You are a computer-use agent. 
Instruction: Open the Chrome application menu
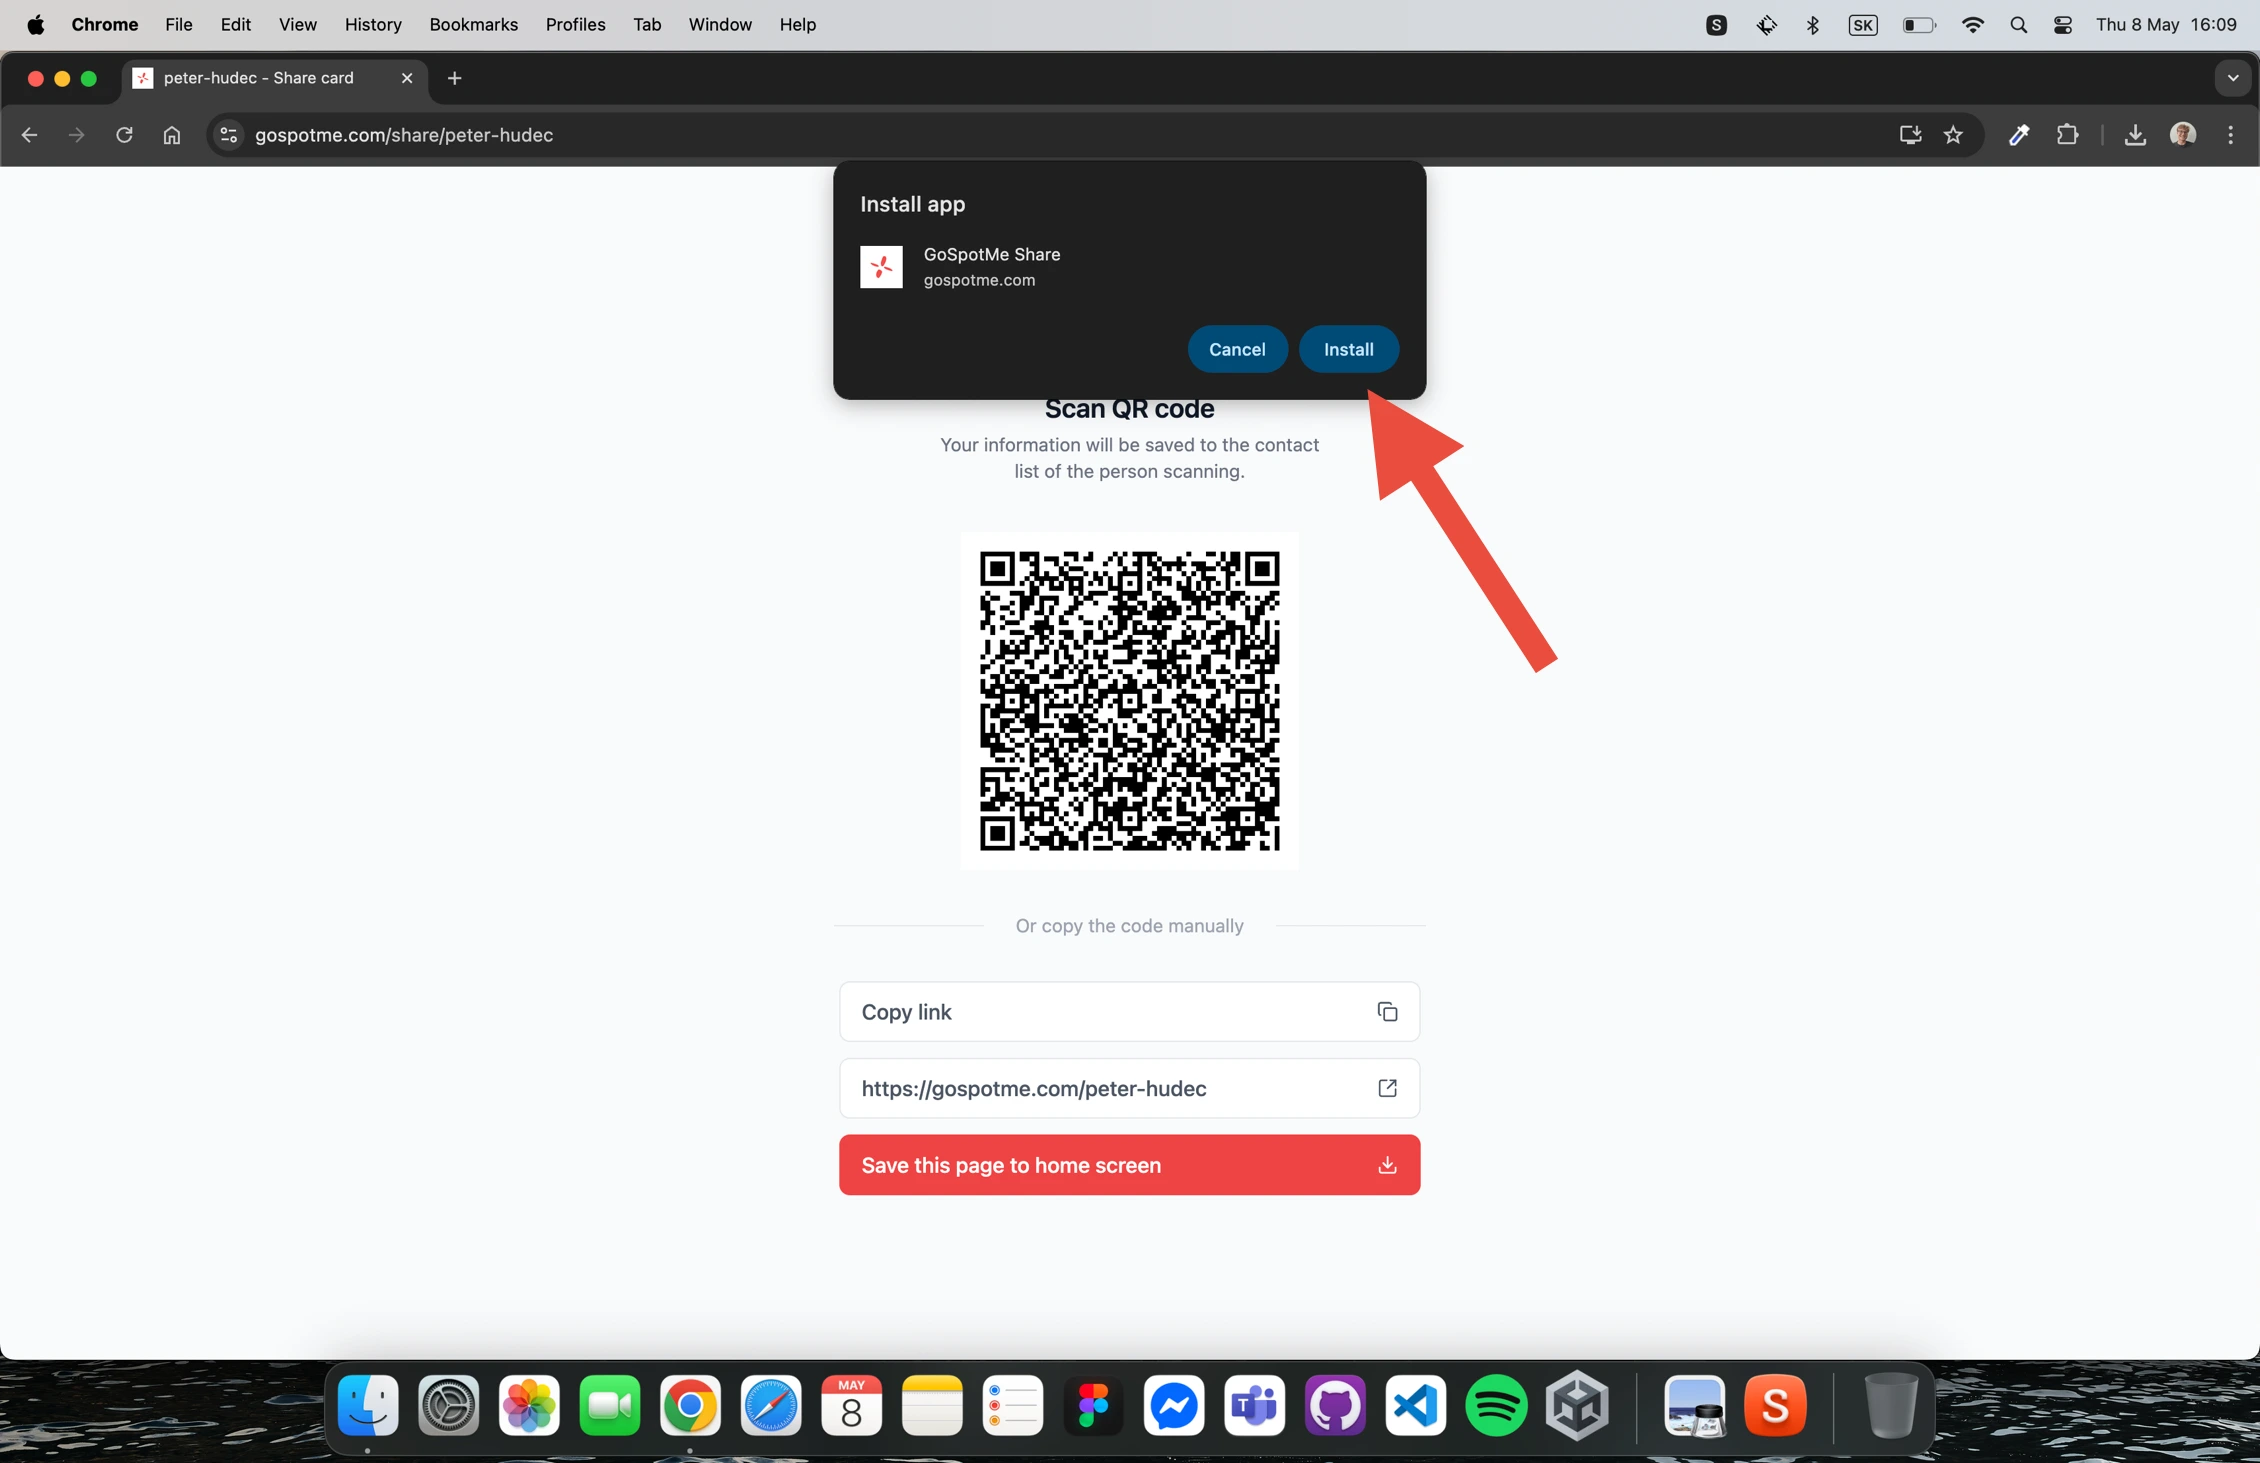[x=104, y=24]
